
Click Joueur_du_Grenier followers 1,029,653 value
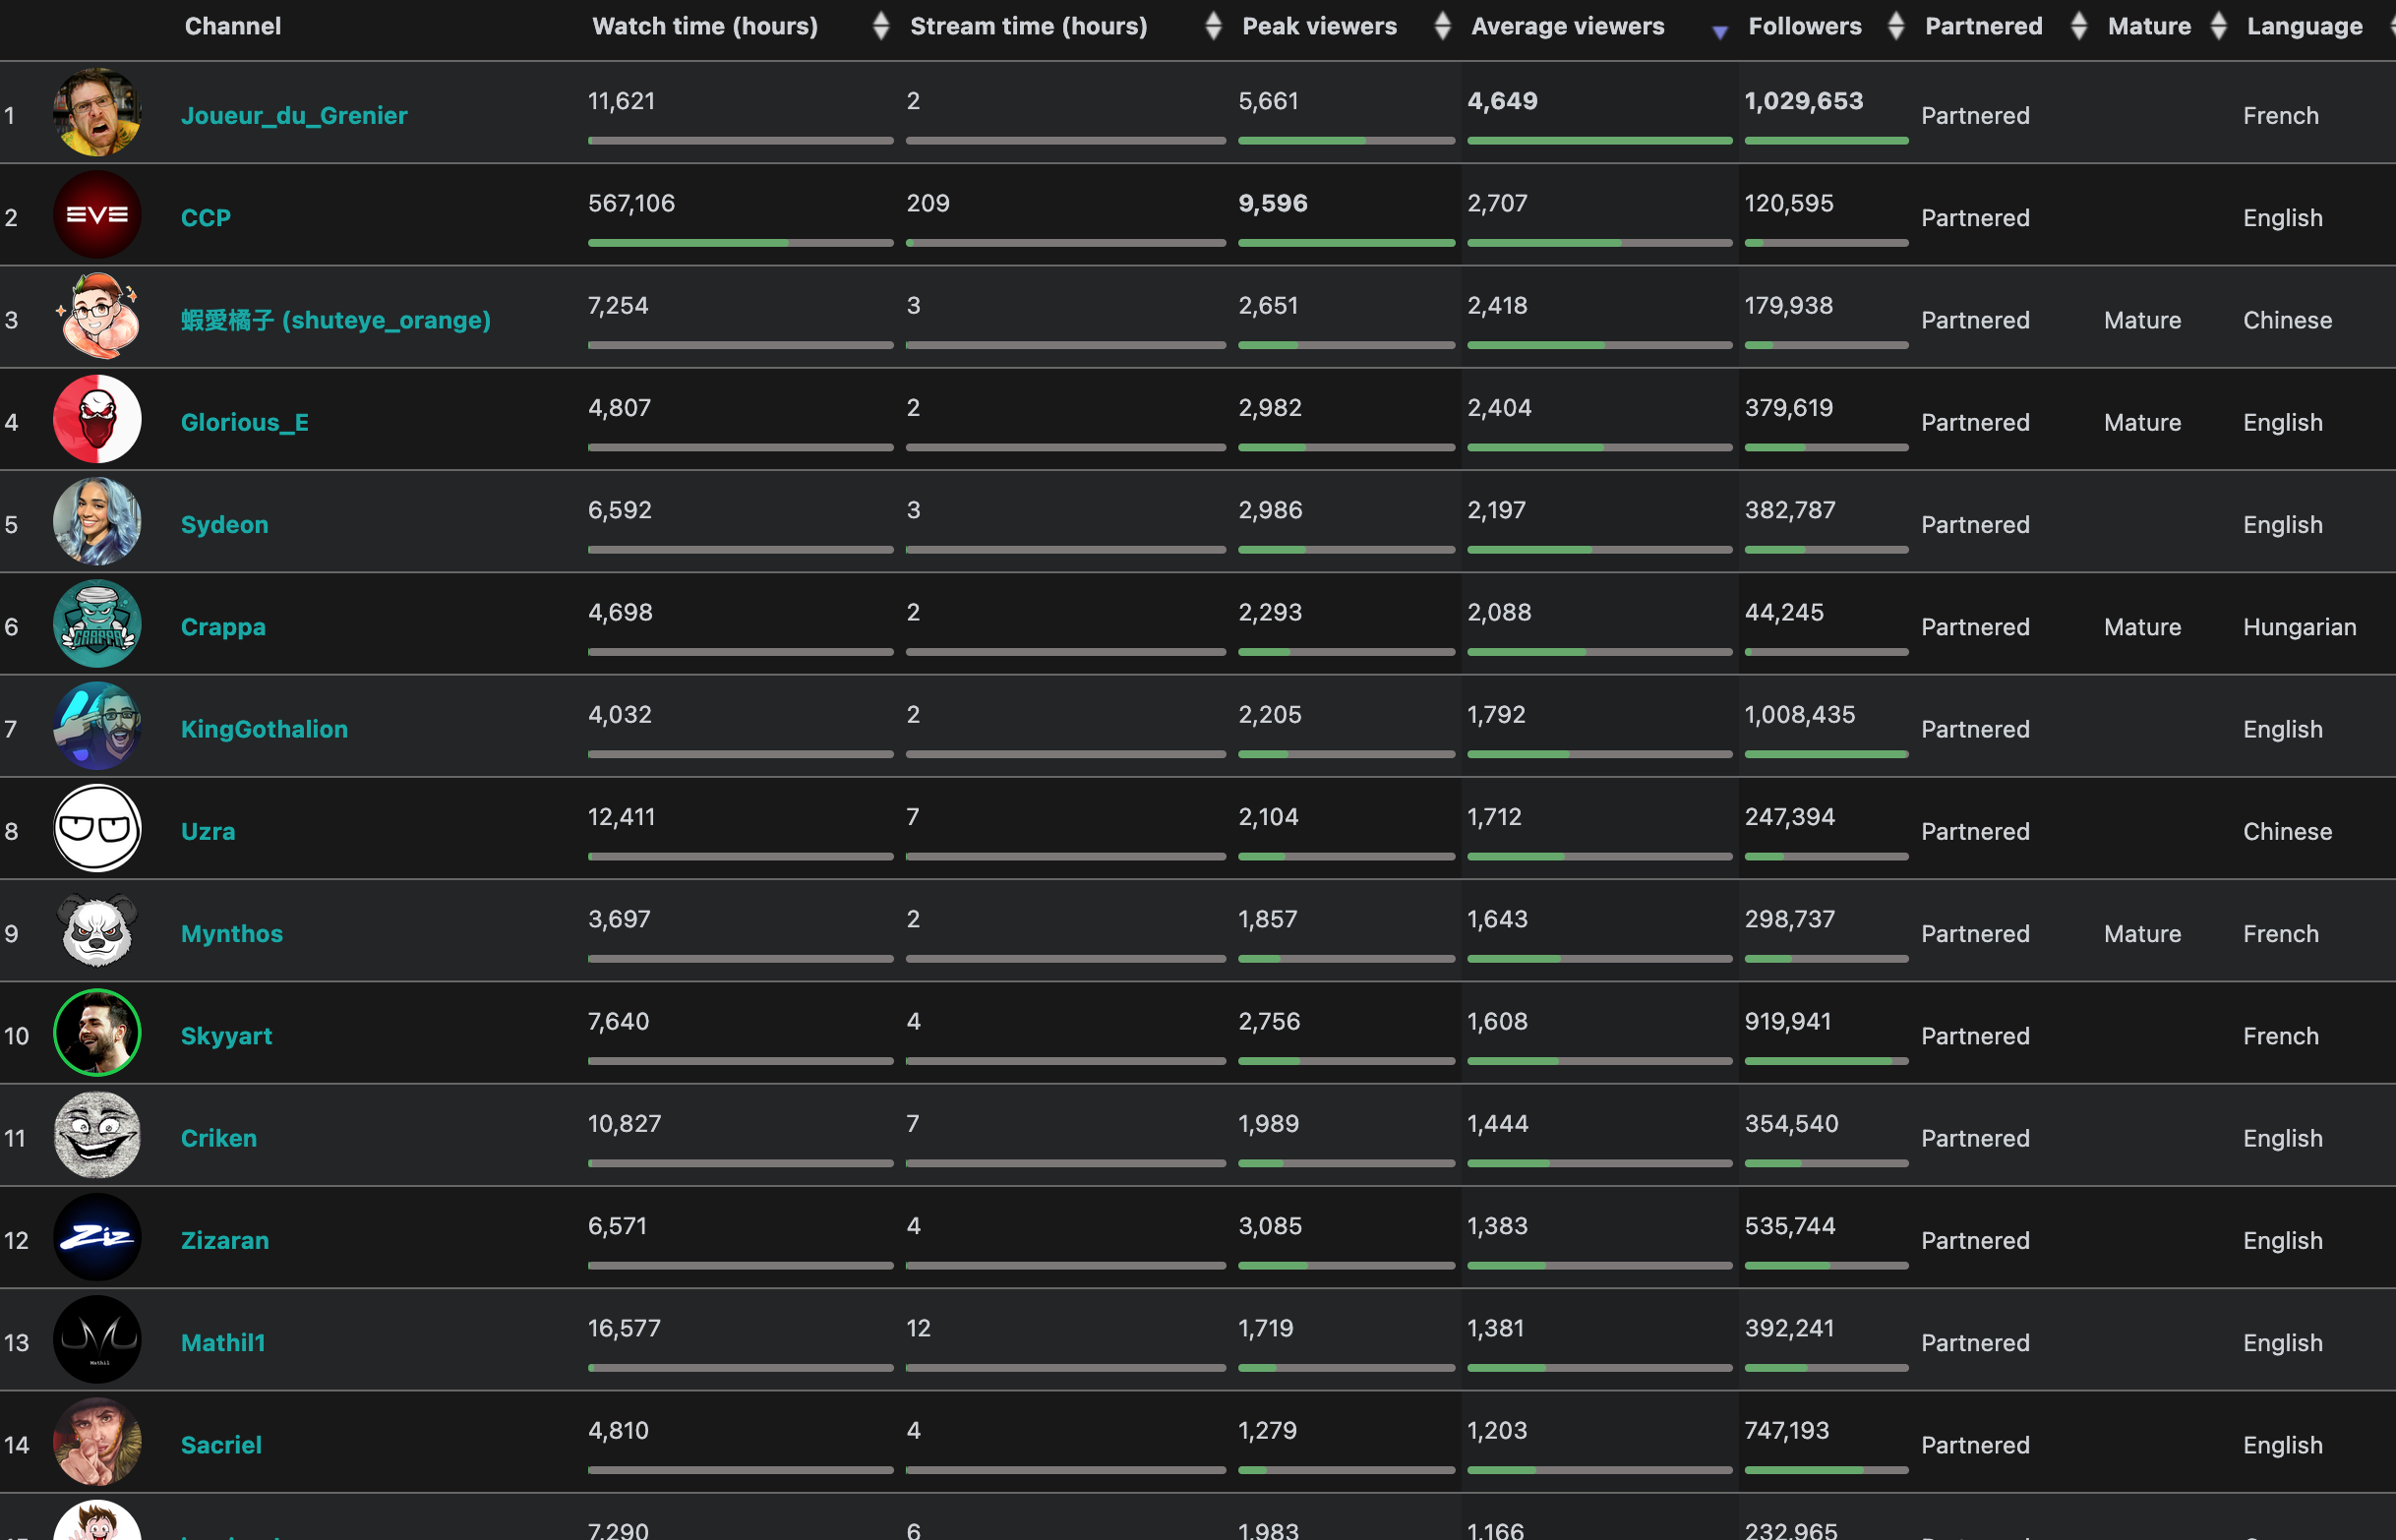[x=1804, y=101]
